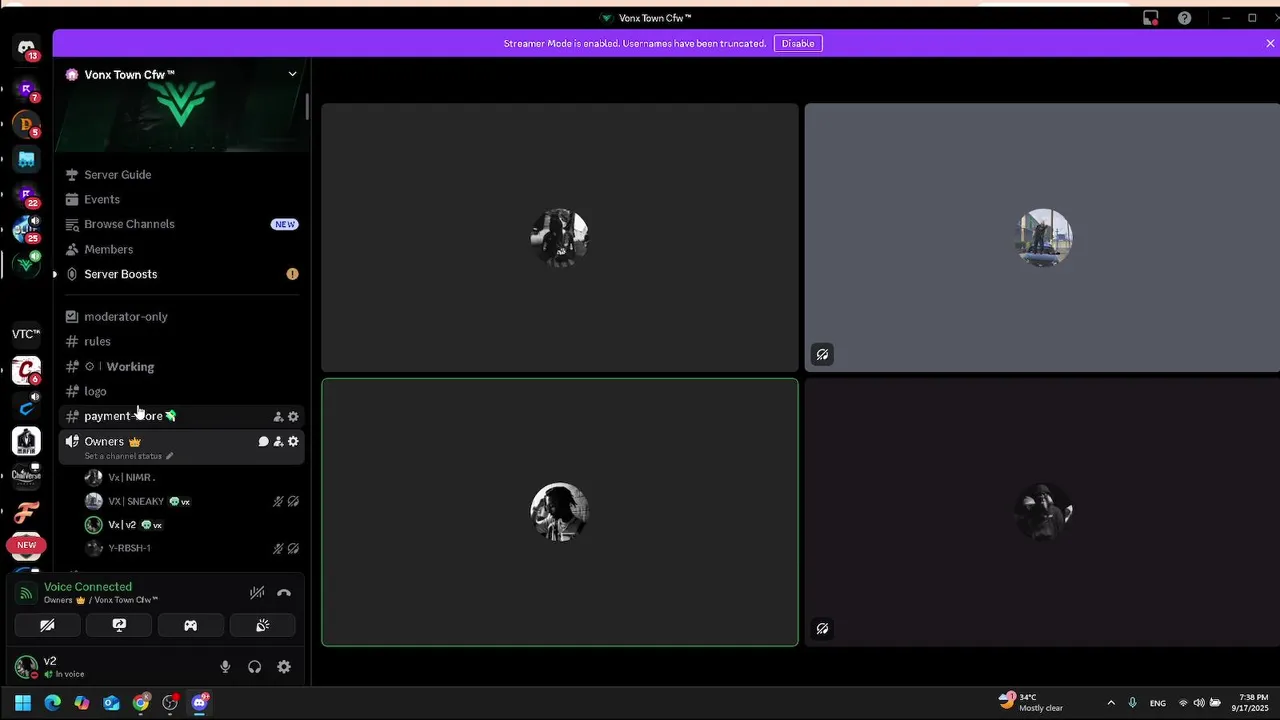Open the VTC server icon
Viewport: 1280px width, 720px height.
point(27,334)
